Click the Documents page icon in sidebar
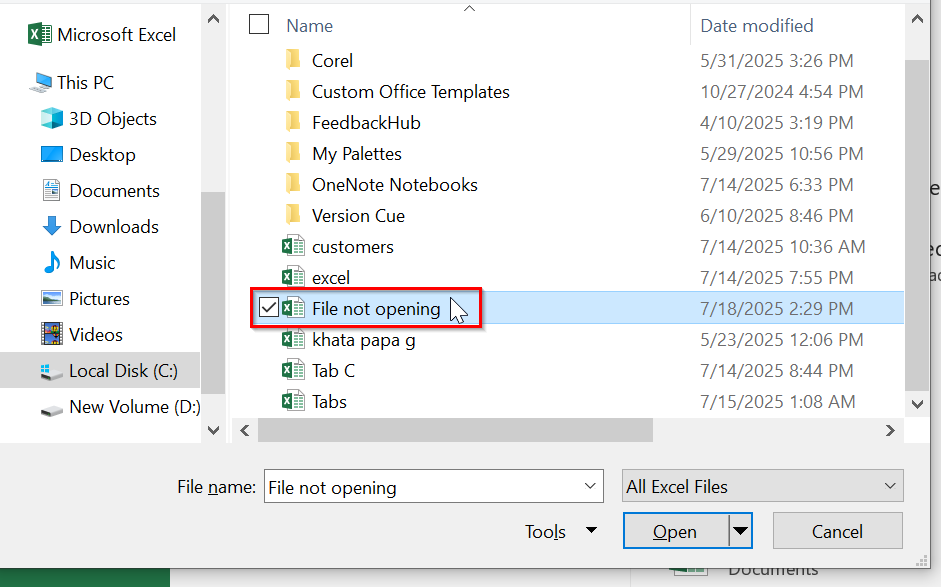The width and height of the screenshot is (941, 587). tap(52, 190)
